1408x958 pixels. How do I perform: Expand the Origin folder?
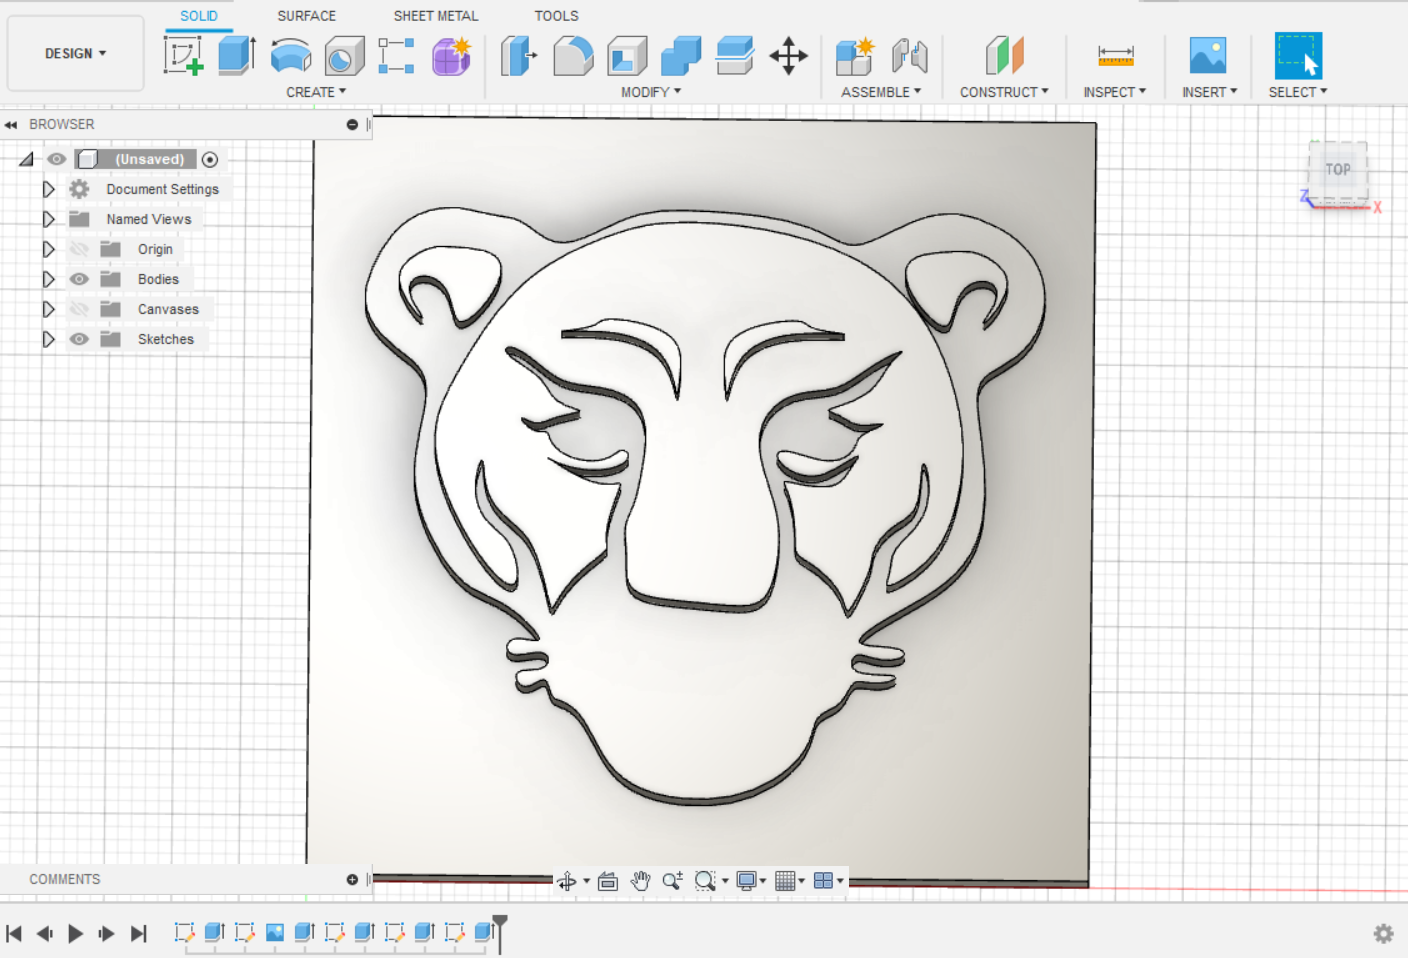pyautogui.click(x=48, y=249)
